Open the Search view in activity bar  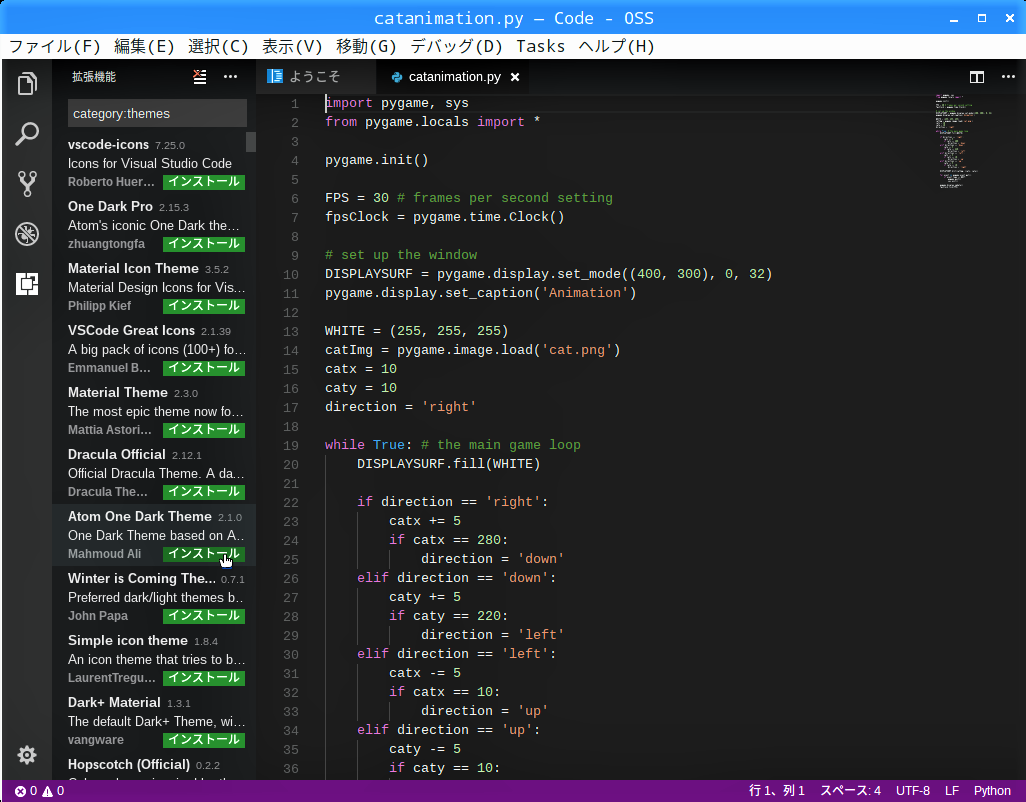click(x=27, y=133)
